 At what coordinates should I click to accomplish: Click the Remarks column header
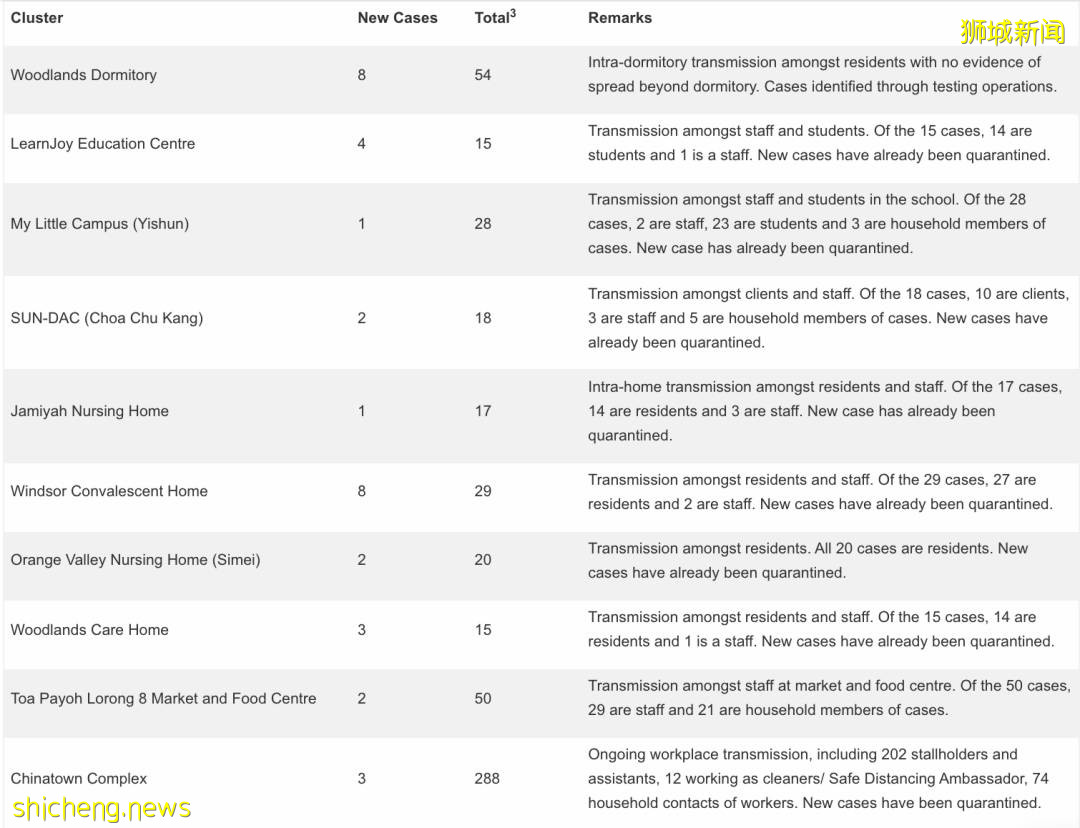click(619, 18)
